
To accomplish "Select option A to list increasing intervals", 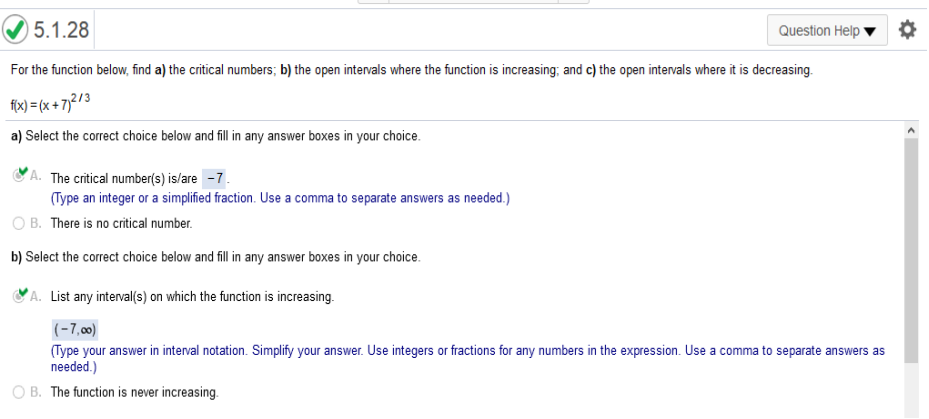I will click(19, 295).
